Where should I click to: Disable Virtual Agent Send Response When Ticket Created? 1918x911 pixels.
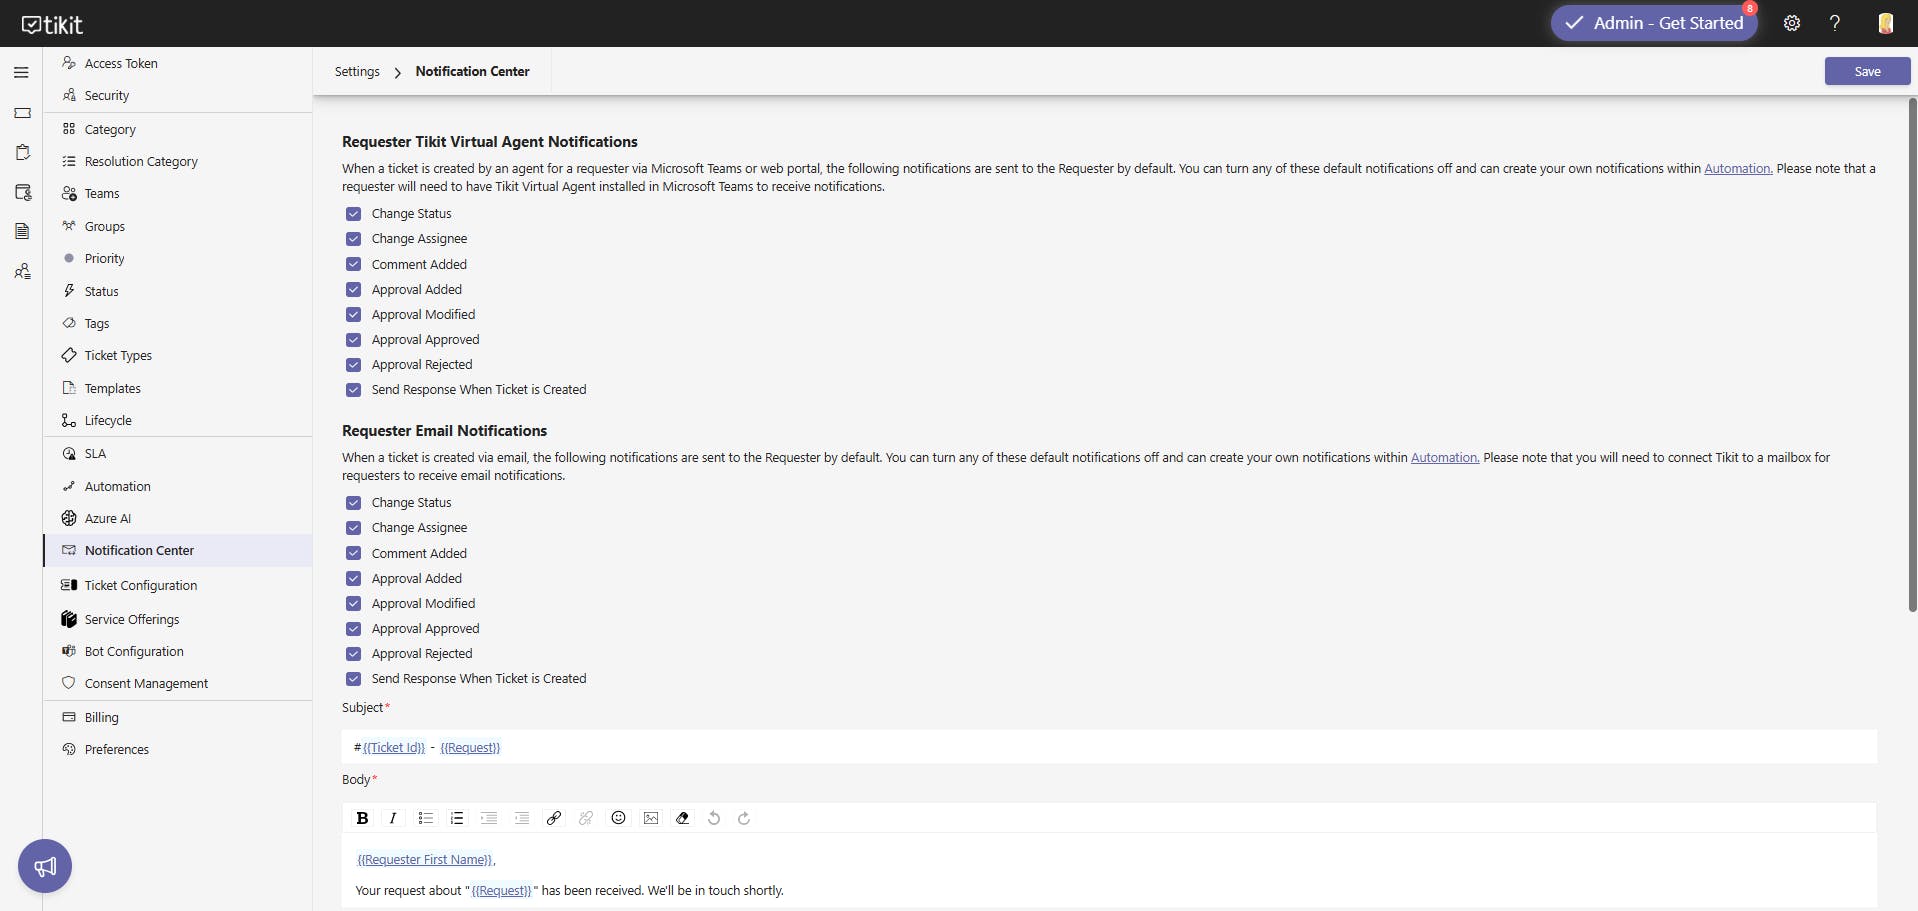(x=353, y=390)
